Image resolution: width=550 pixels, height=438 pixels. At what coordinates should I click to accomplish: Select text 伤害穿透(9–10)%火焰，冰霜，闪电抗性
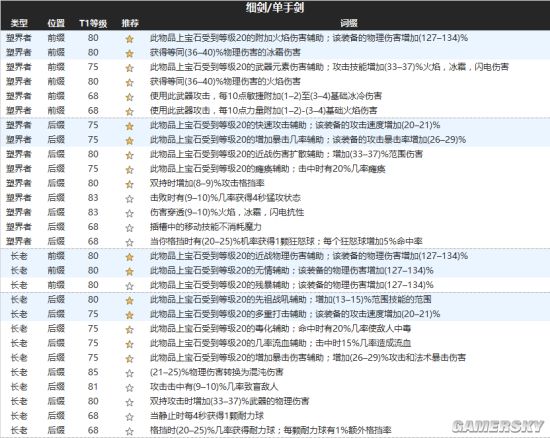(x=227, y=213)
